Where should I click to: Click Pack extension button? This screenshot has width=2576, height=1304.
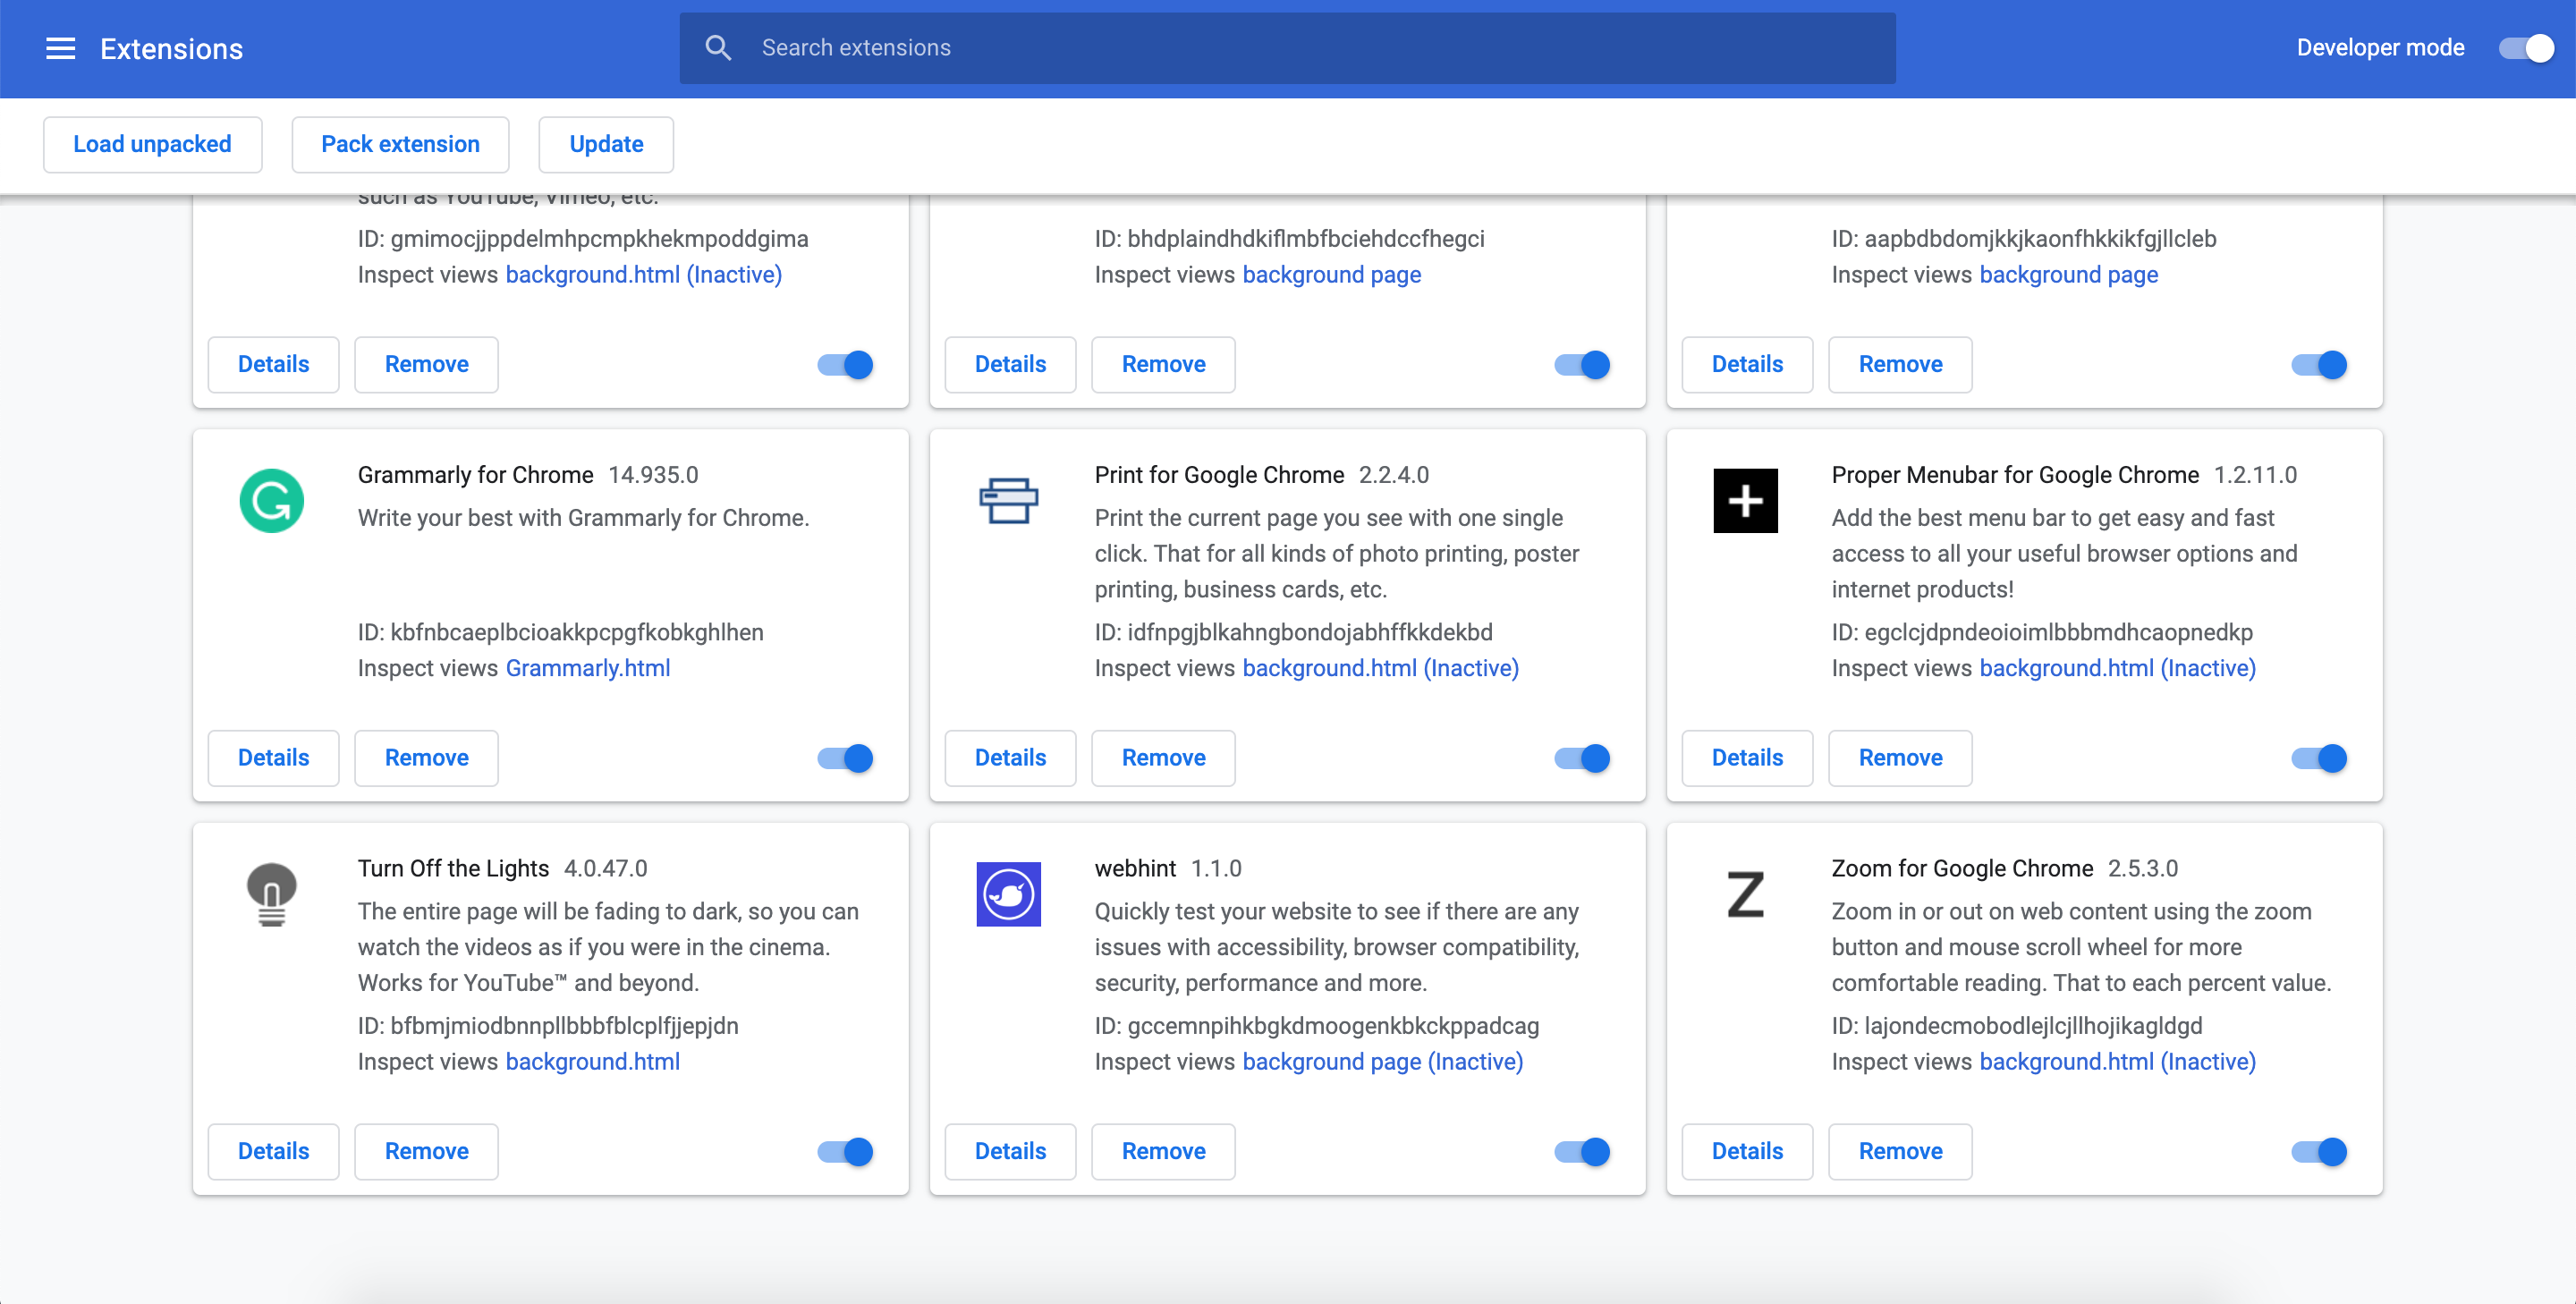[400, 144]
